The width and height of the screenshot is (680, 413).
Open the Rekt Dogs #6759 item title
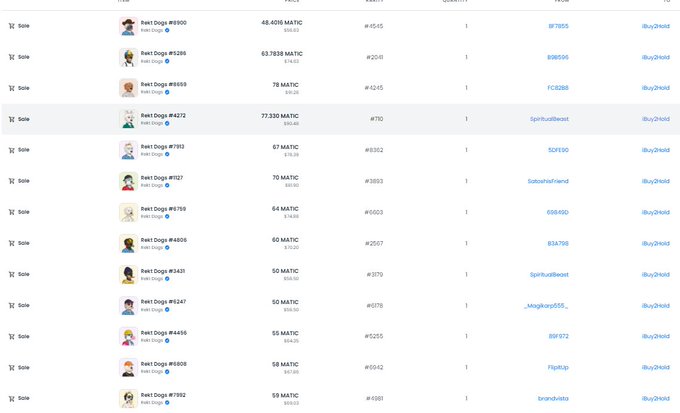tap(163, 209)
